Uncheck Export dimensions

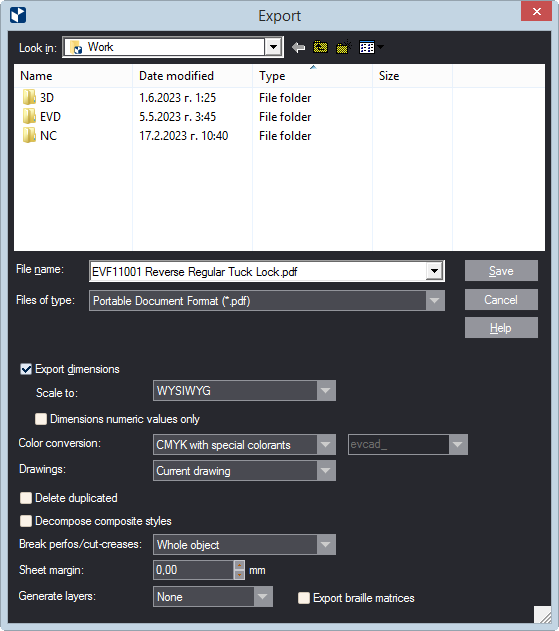(26, 369)
